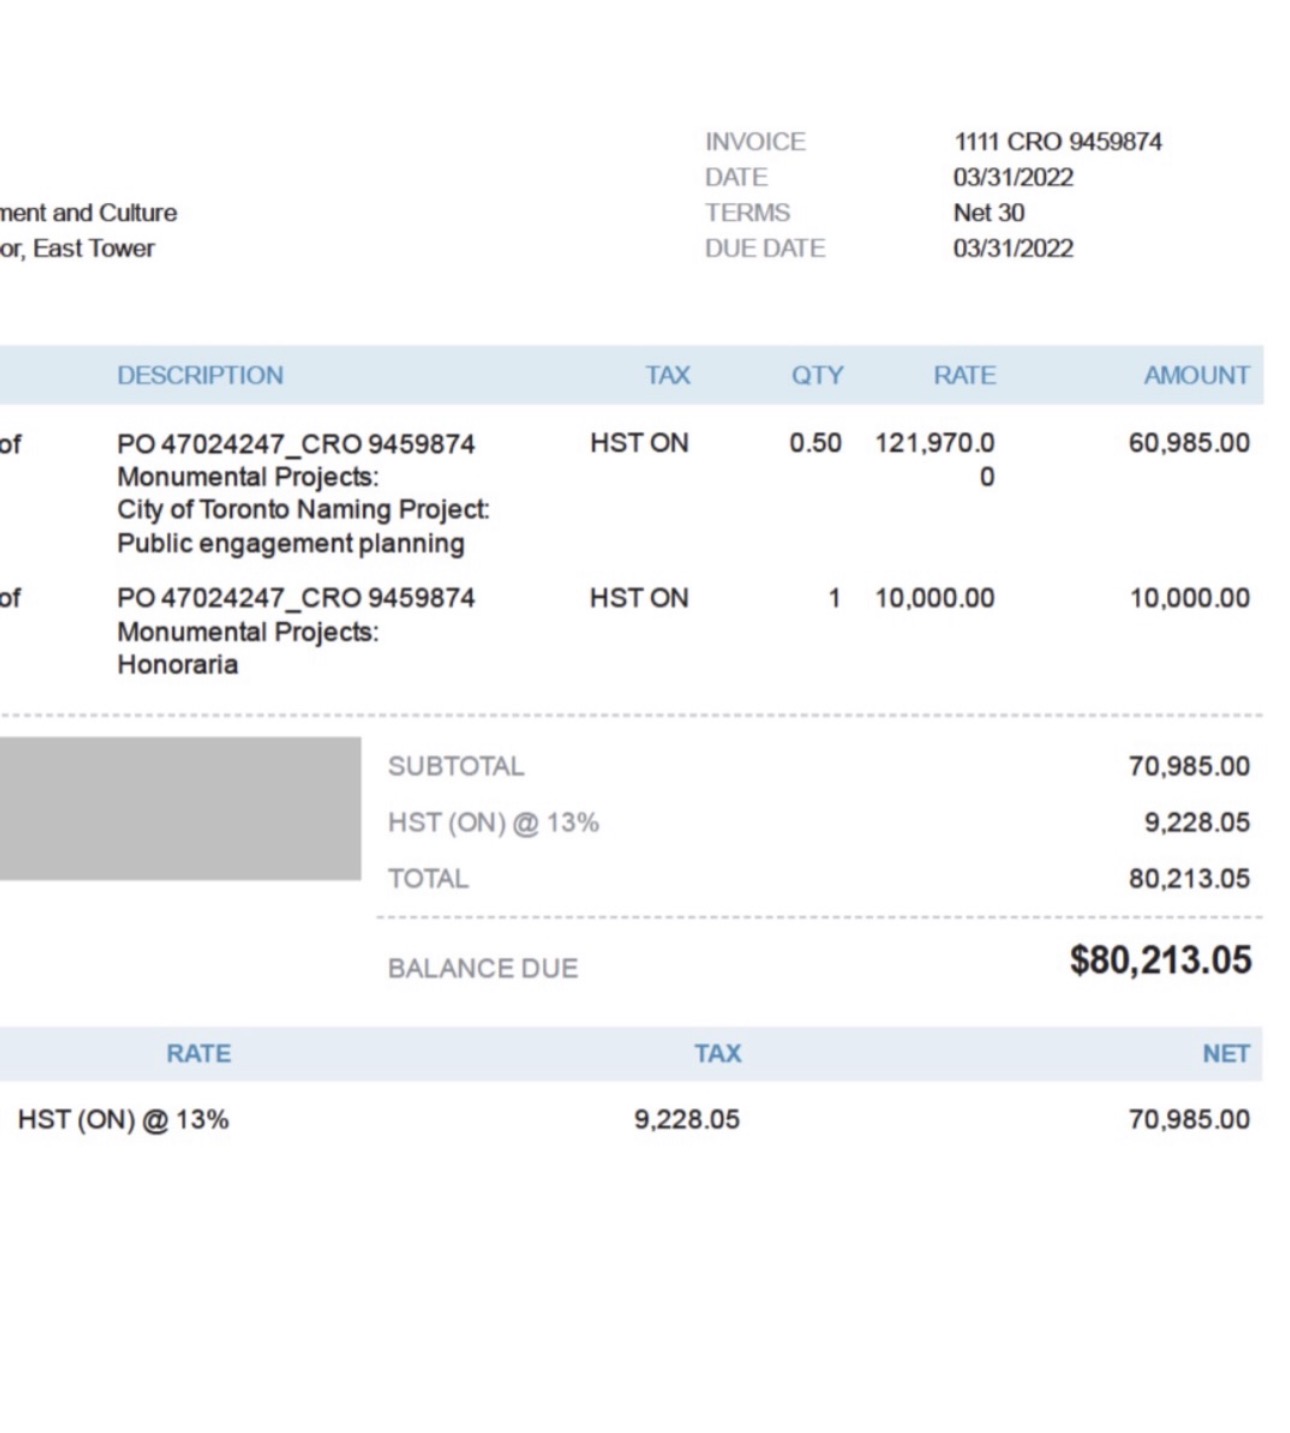Image resolution: width=1290 pixels, height=1433 pixels.
Task: Click the Public engagement planning line
Action: click(x=291, y=543)
